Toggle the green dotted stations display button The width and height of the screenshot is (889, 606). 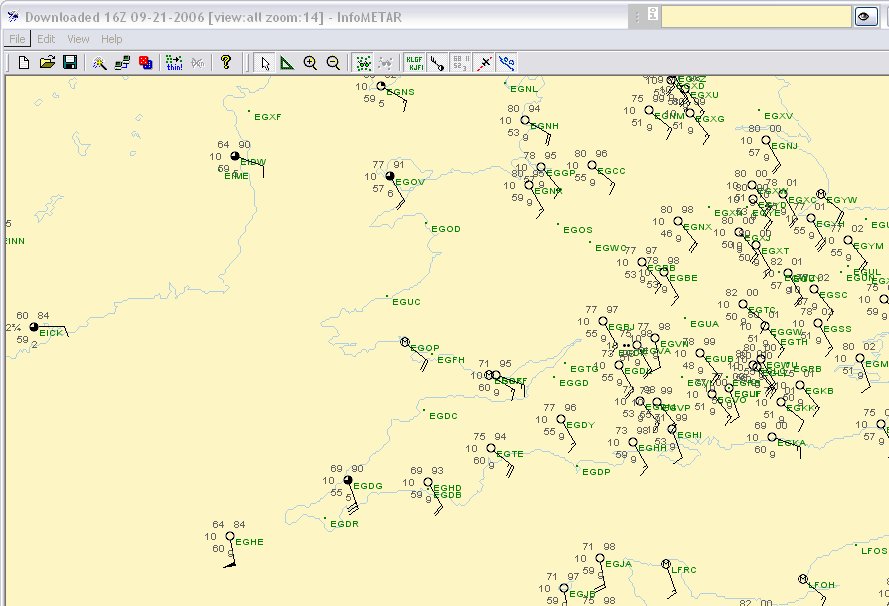tap(364, 62)
